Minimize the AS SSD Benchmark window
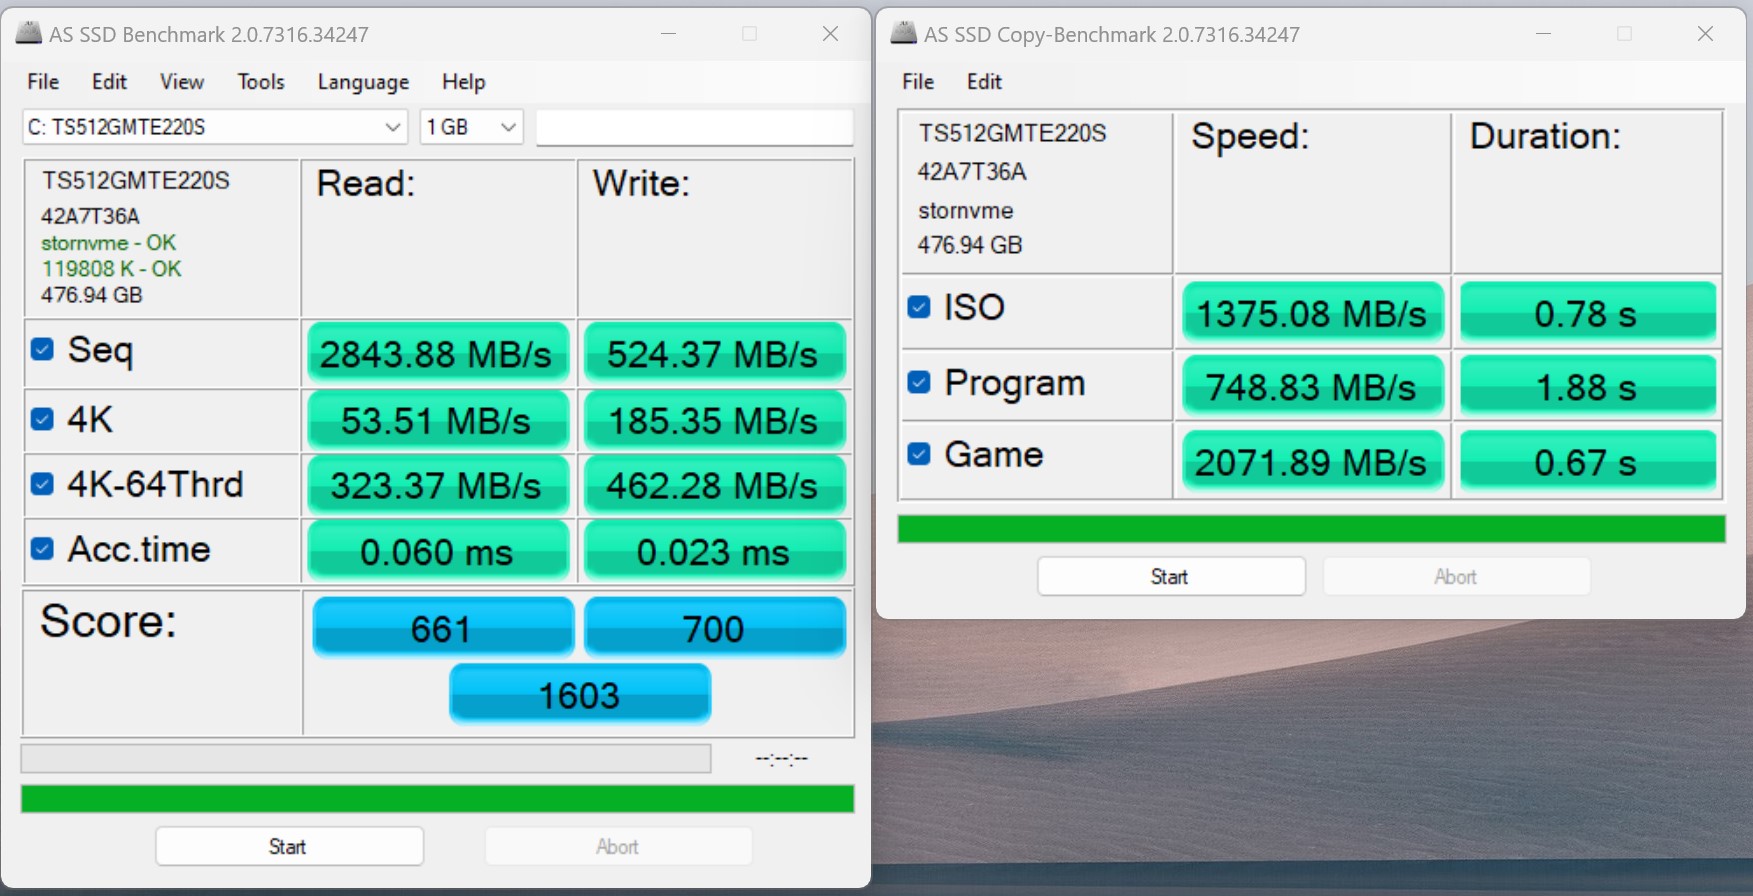This screenshot has width=1753, height=896. pyautogui.click(x=669, y=34)
